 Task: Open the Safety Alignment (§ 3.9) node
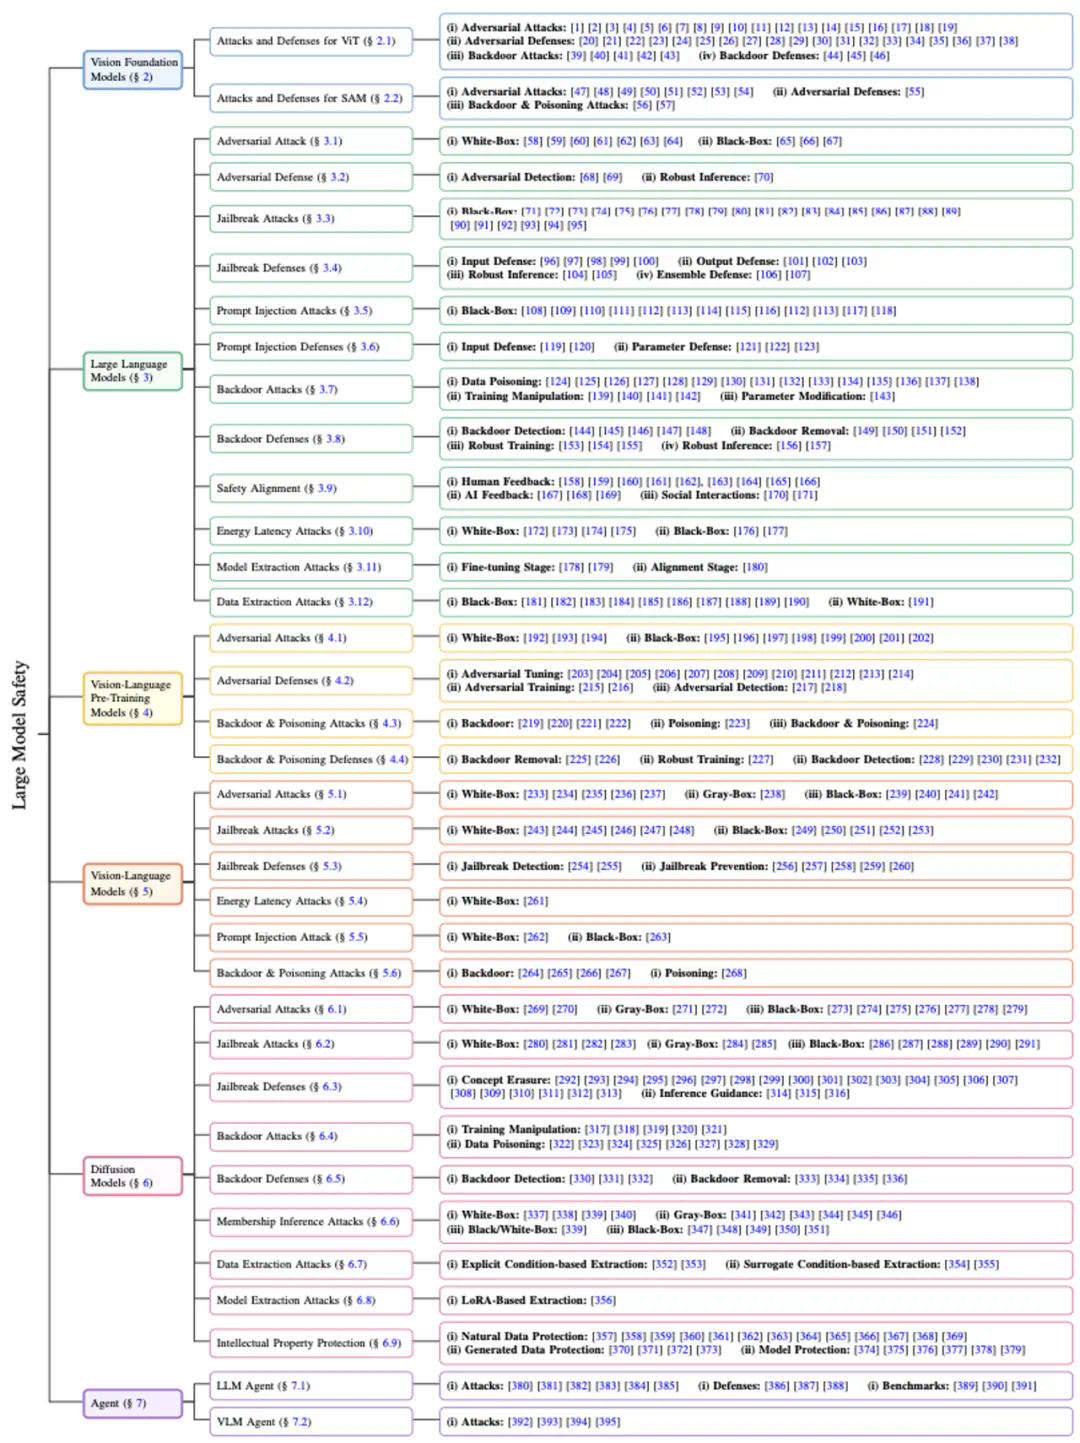pyautogui.click(x=310, y=488)
